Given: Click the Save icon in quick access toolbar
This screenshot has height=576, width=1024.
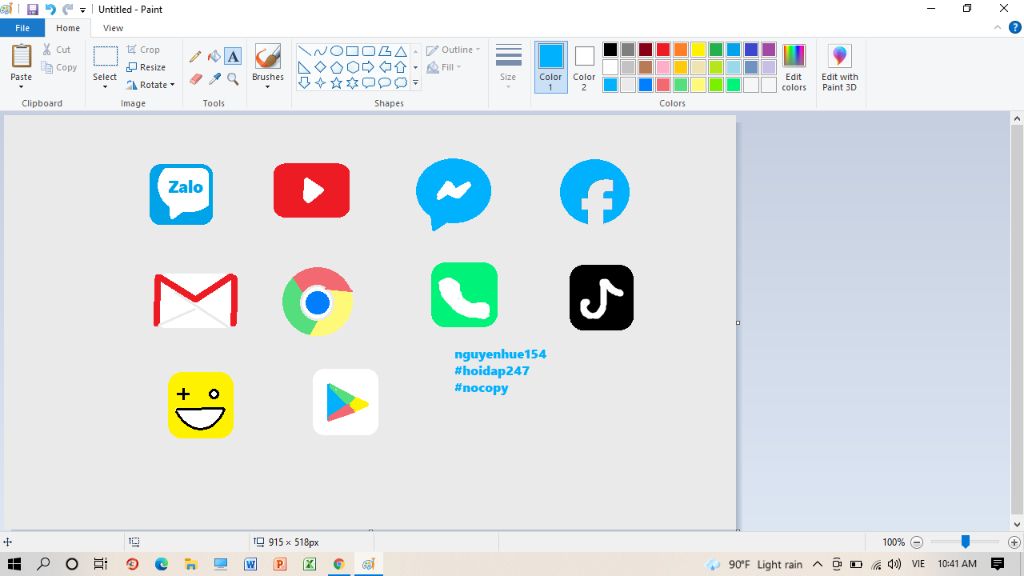Looking at the screenshot, I should coord(32,9).
